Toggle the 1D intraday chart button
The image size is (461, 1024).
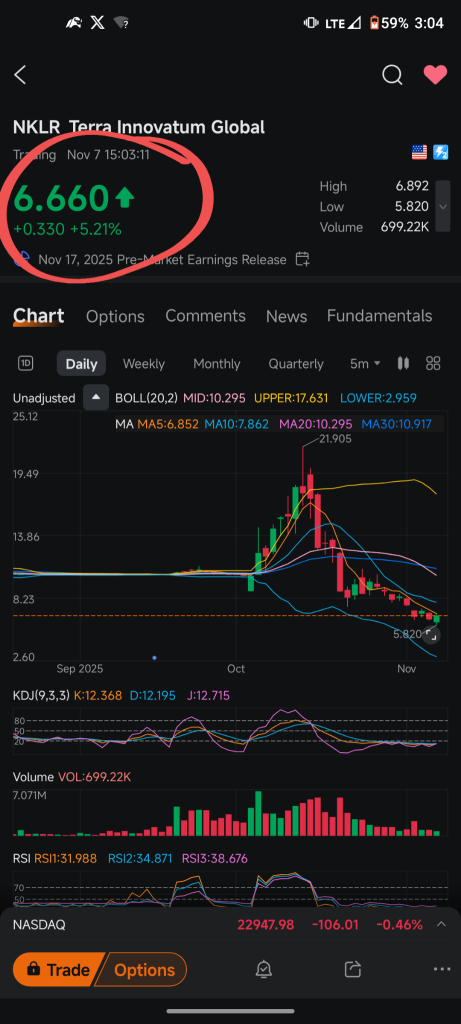point(25,363)
